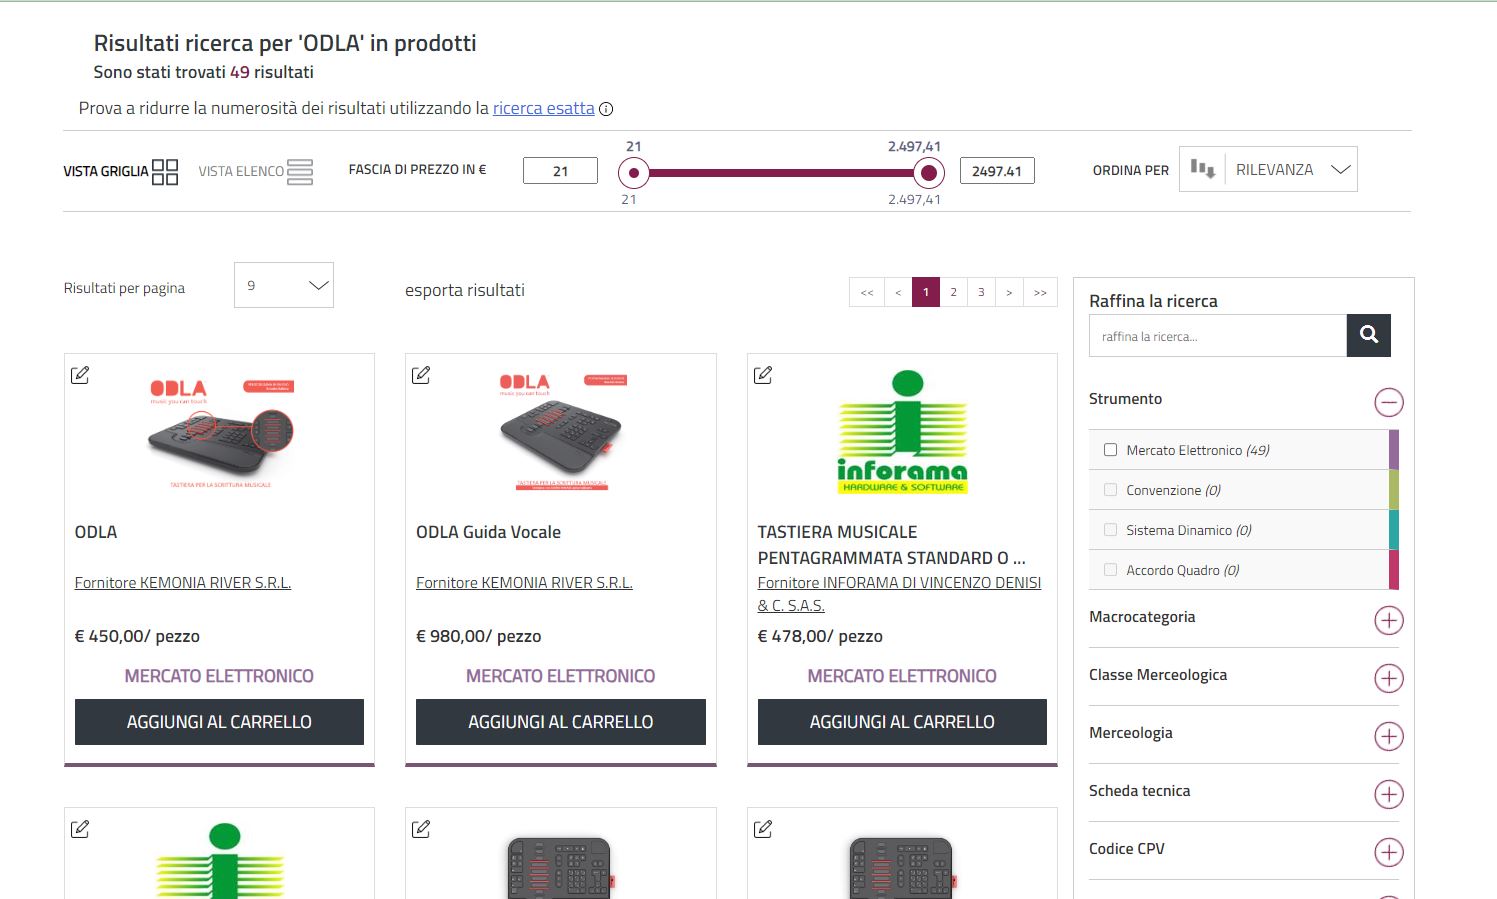Click the magnifier search button in Raffina la ricerca
Screen dimensions: 1497x899
click(1368, 335)
